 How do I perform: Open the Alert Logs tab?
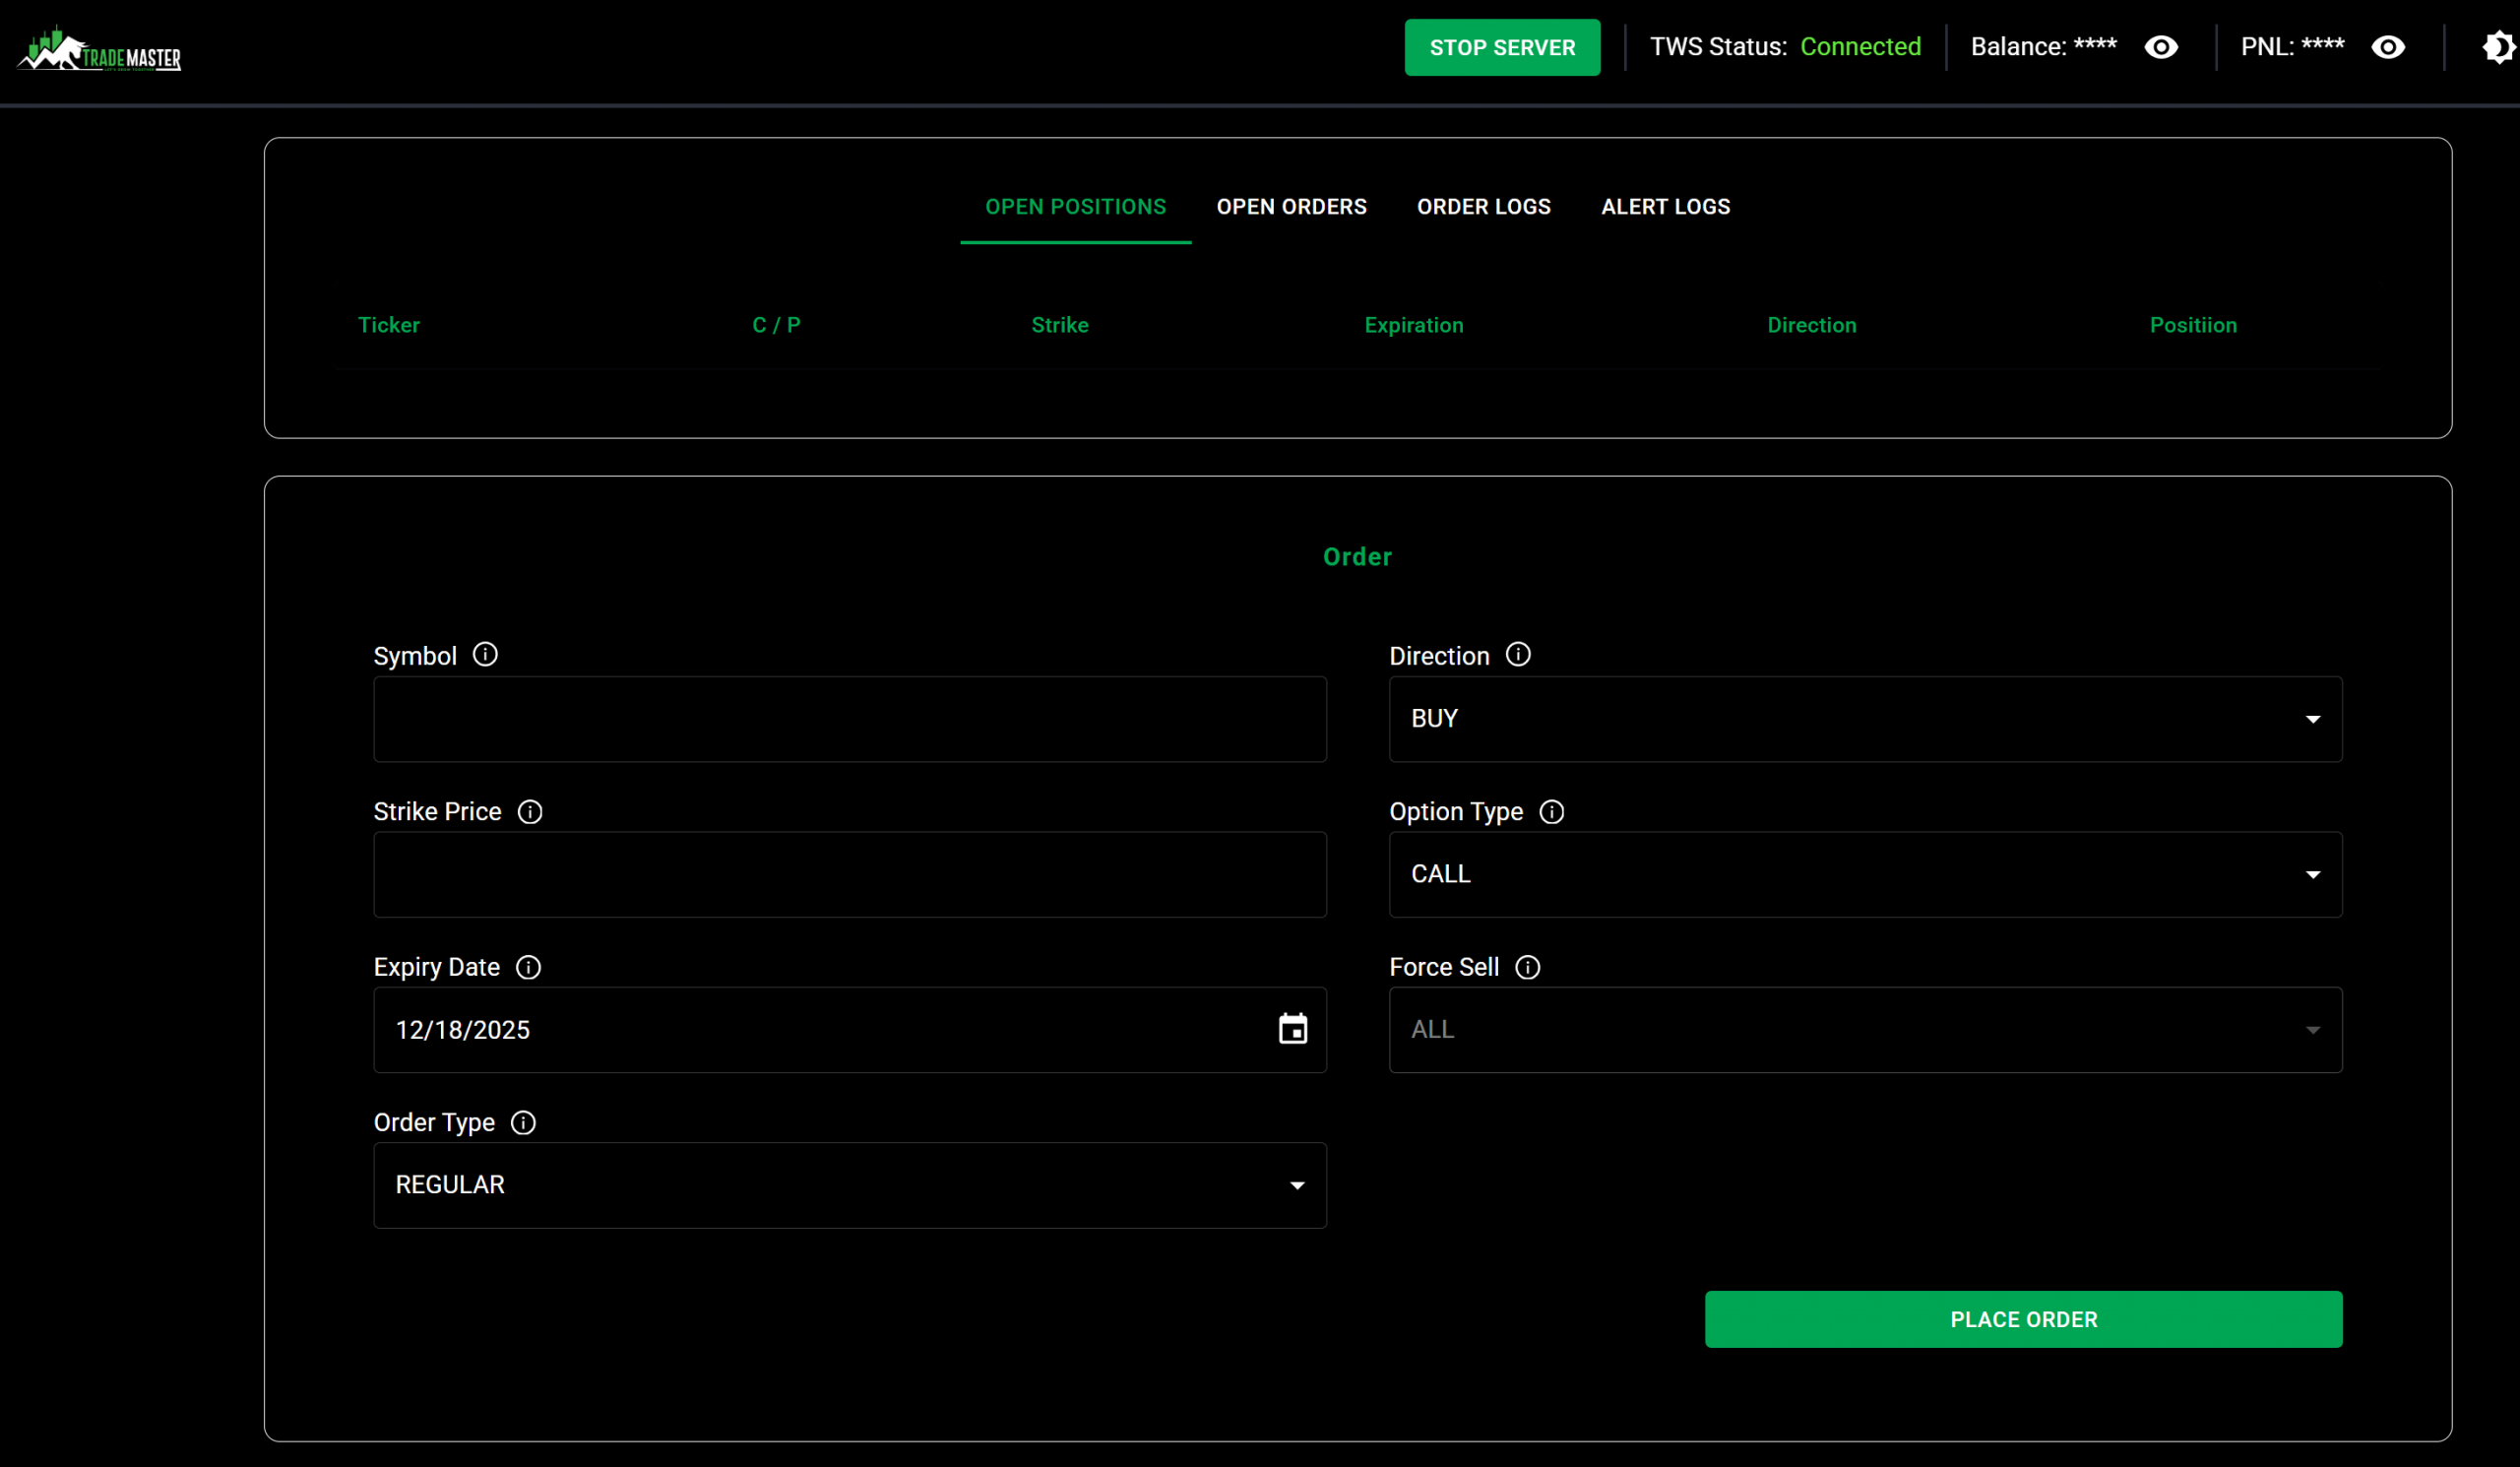click(x=1665, y=207)
